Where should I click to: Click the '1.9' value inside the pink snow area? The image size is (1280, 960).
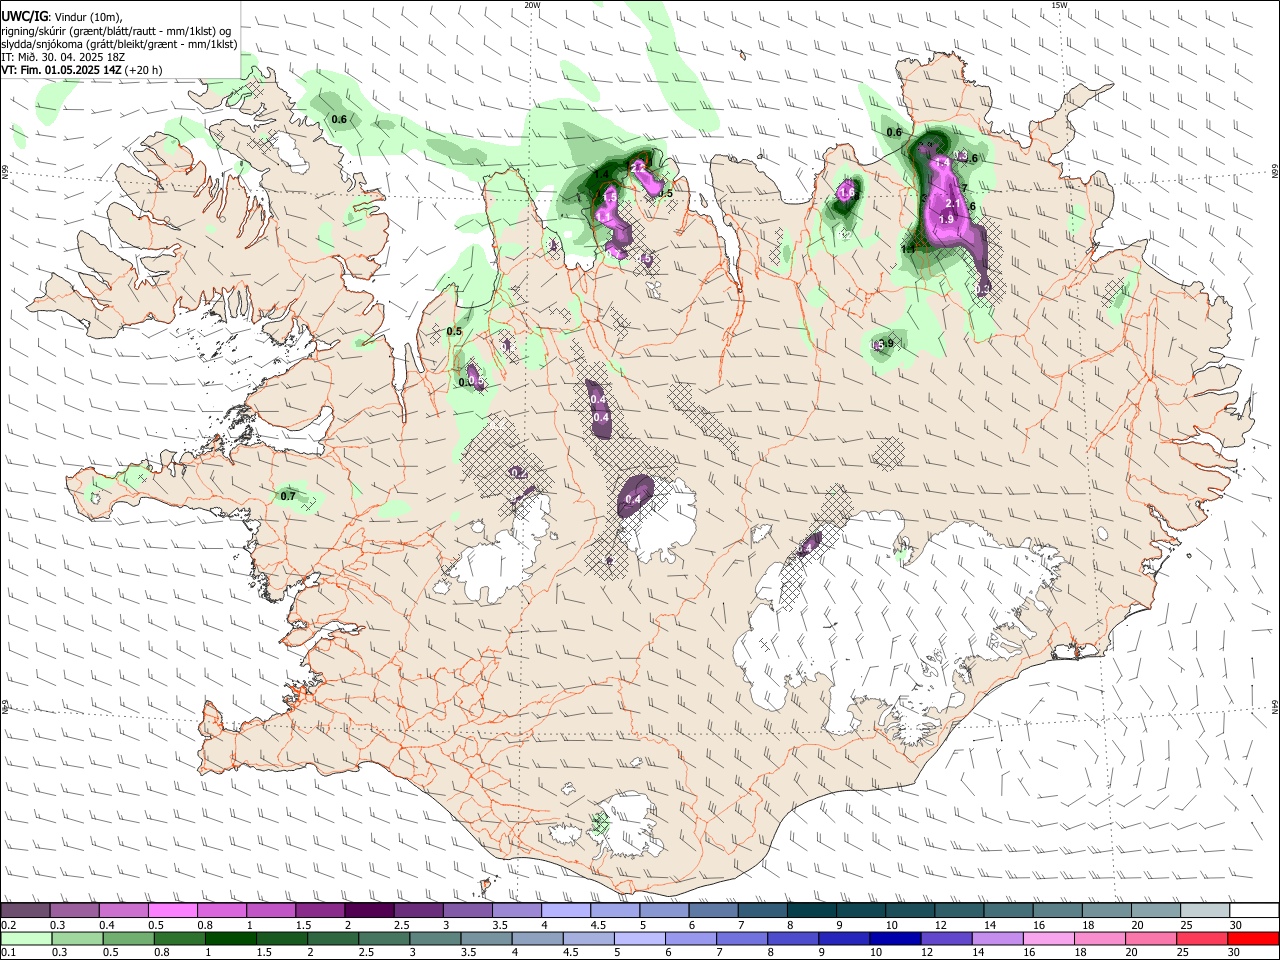pyautogui.click(x=947, y=219)
